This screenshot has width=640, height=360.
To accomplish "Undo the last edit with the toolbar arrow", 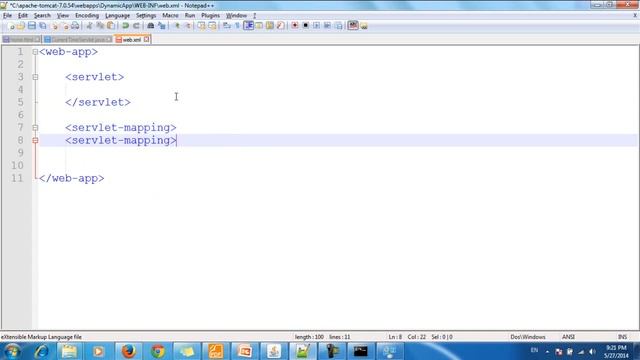I will point(126,26).
